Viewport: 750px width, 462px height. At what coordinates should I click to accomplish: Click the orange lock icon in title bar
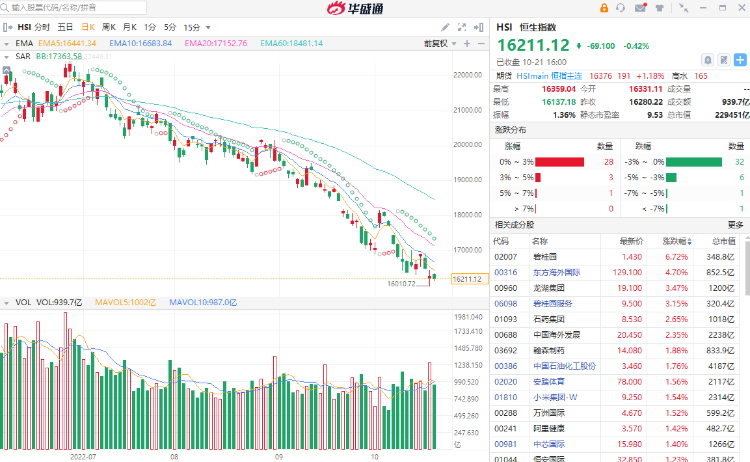(604, 8)
